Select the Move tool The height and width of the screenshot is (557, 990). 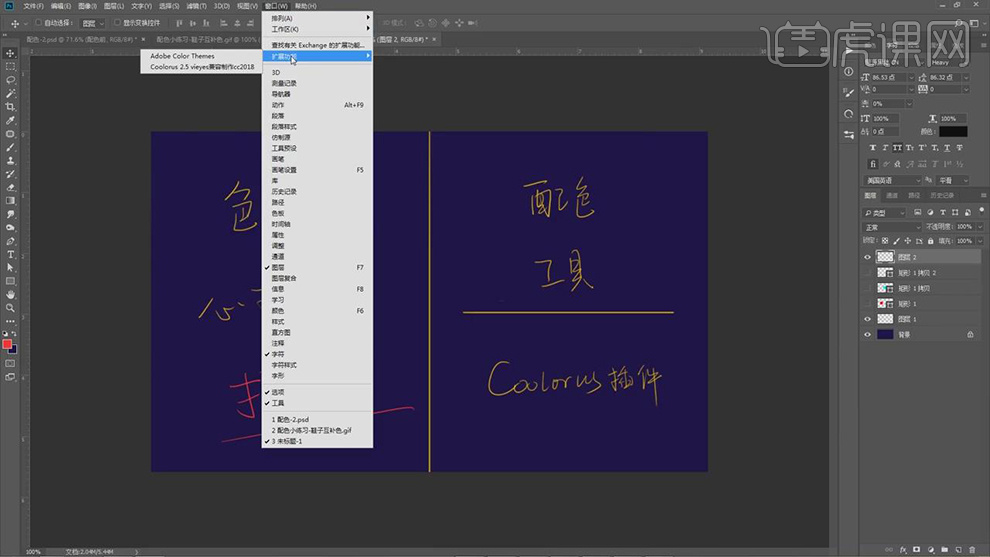[10, 53]
